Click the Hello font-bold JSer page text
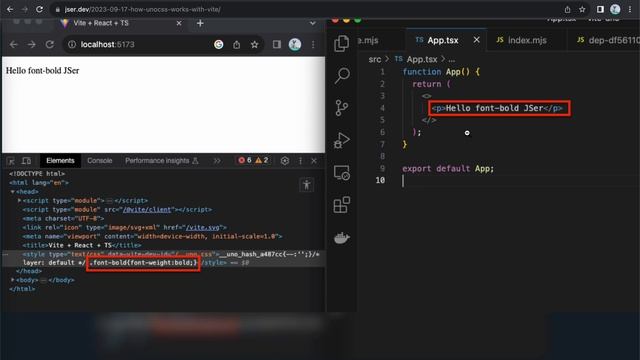This screenshot has height=360, width=640. (x=42, y=71)
